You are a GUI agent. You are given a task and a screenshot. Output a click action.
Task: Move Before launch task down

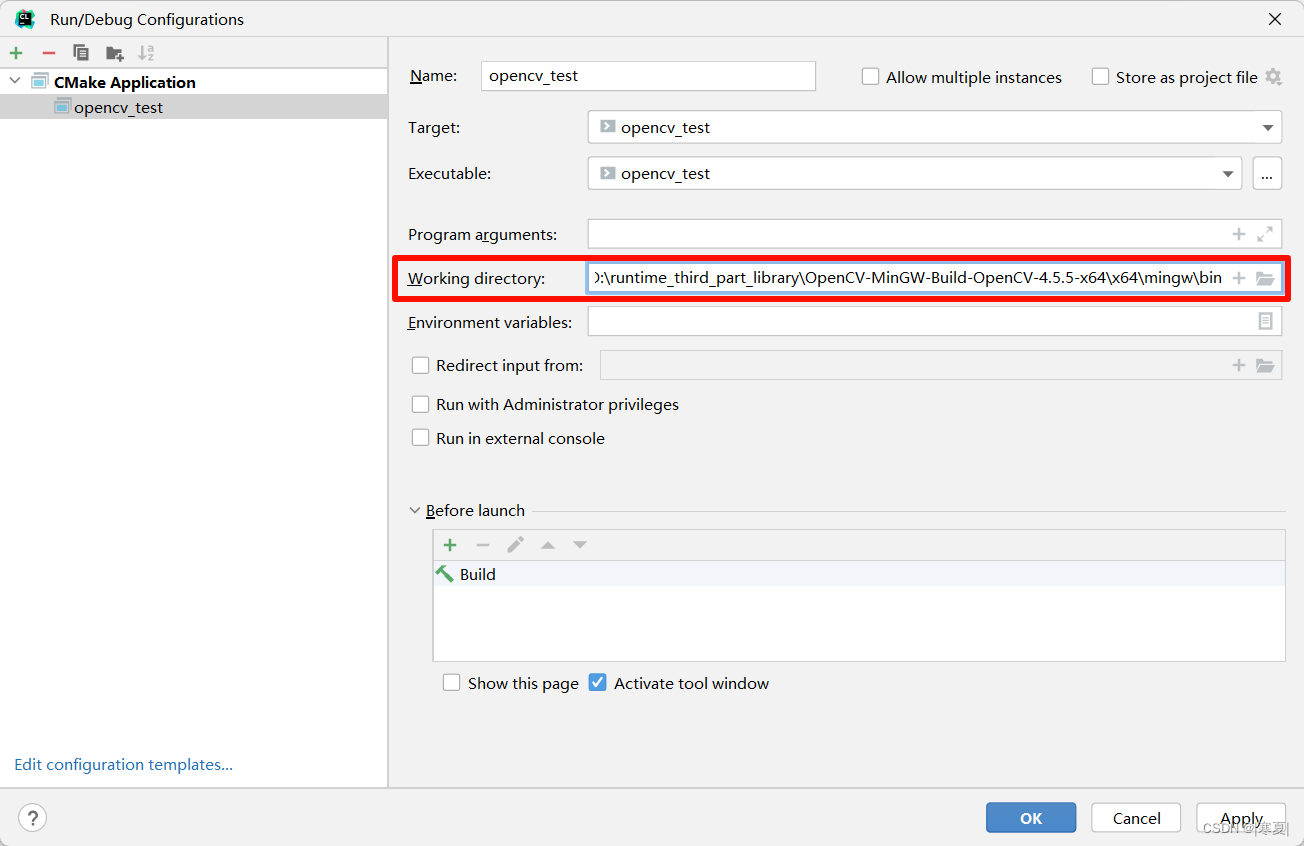[580, 545]
